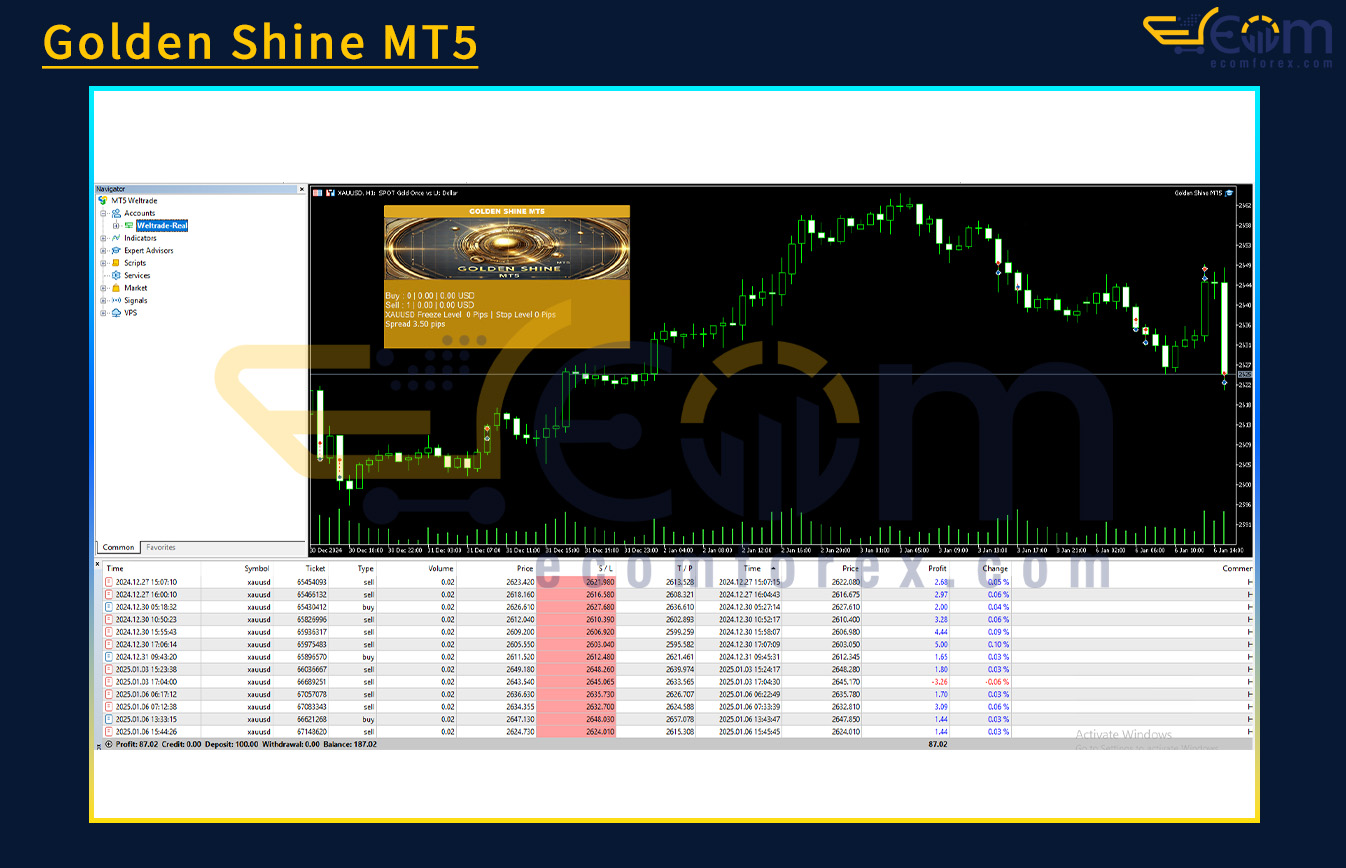This screenshot has height=868, width=1346.
Task: Click ticket number 65975483
Action: (x=311, y=644)
